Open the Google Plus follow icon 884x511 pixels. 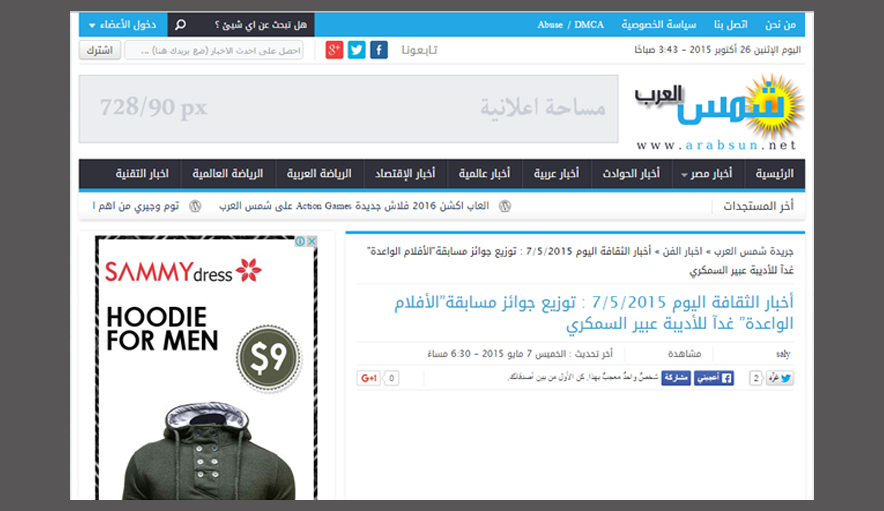coord(334,50)
